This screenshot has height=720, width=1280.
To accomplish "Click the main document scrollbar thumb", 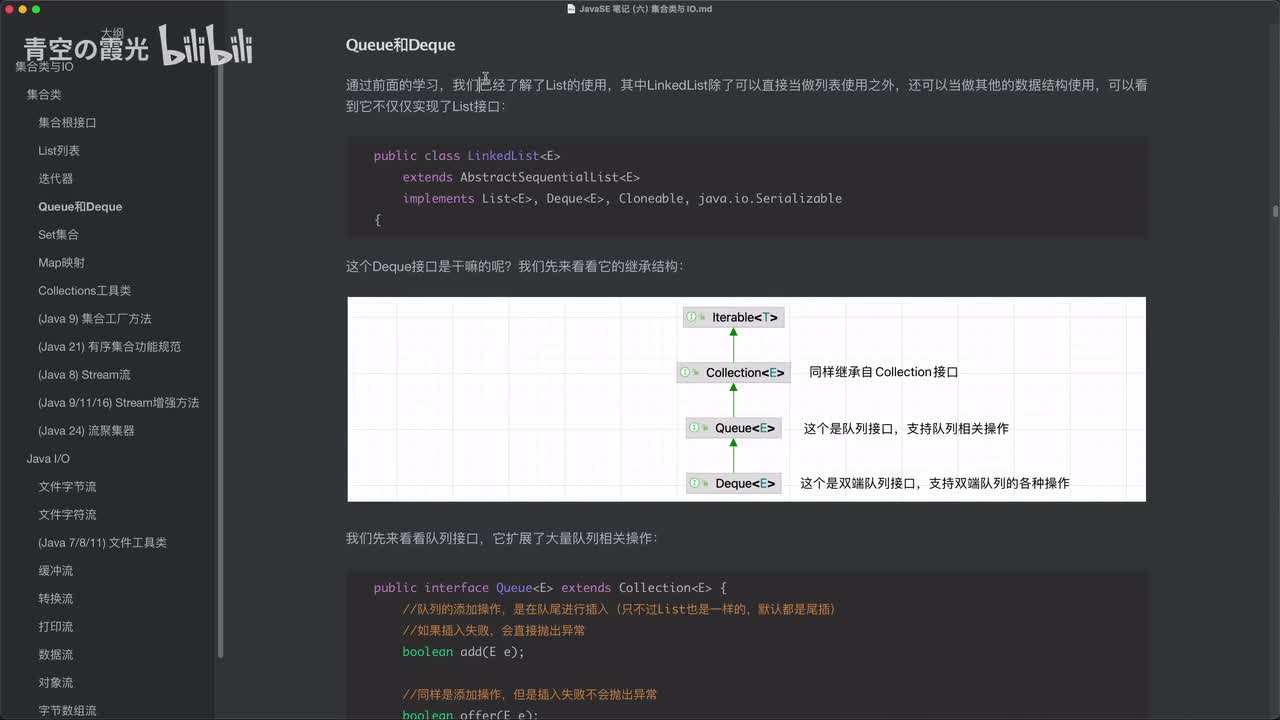I will pos(1275,211).
